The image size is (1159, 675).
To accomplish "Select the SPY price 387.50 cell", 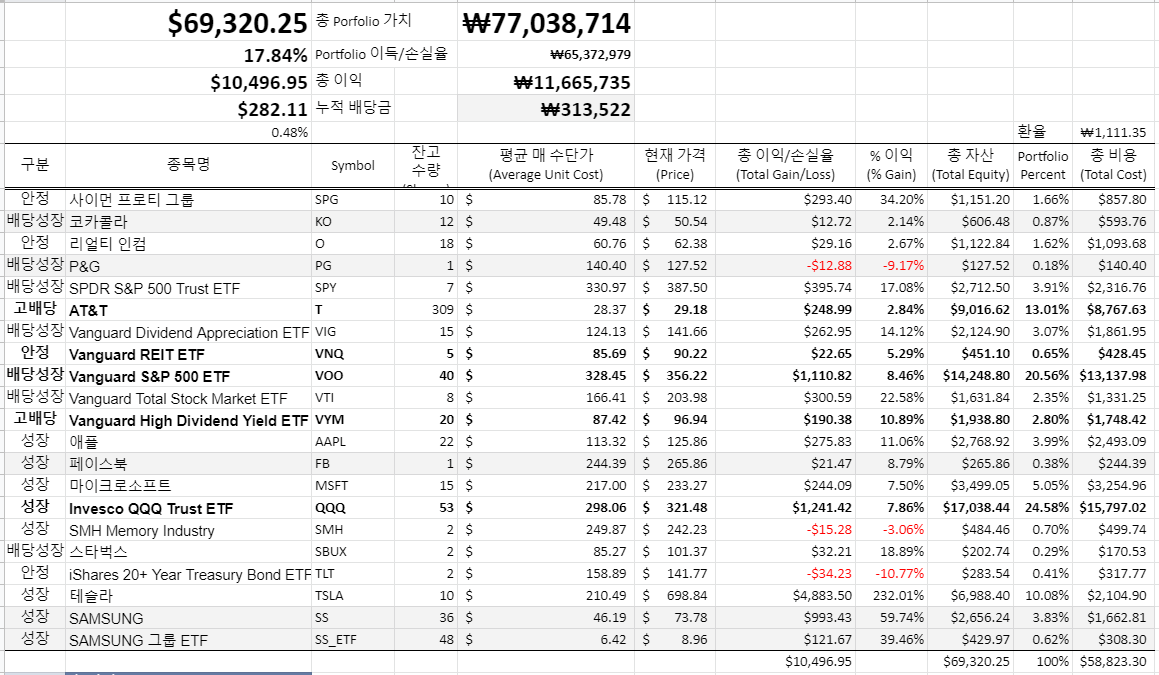I will 675,288.
